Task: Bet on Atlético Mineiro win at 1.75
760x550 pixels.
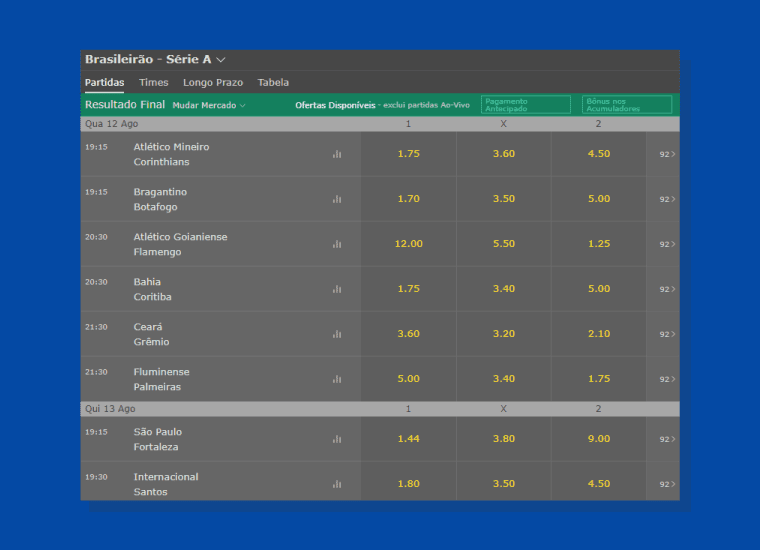Action: 408,154
